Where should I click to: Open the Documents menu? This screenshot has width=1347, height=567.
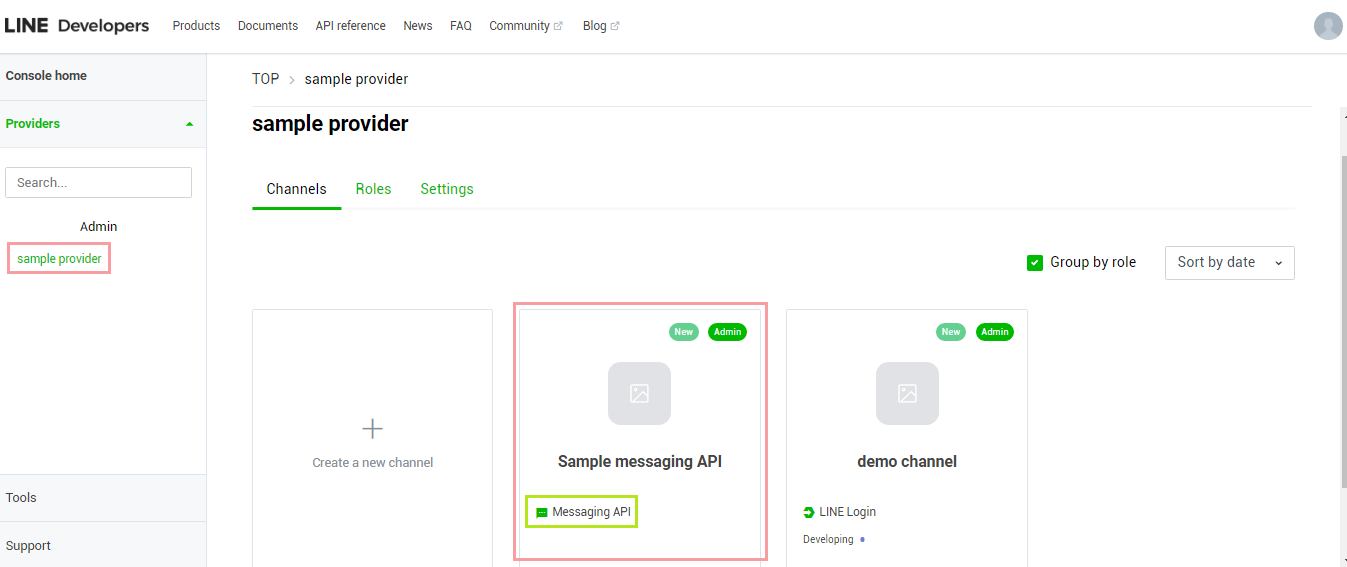pyautogui.click(x=268, y=26)
